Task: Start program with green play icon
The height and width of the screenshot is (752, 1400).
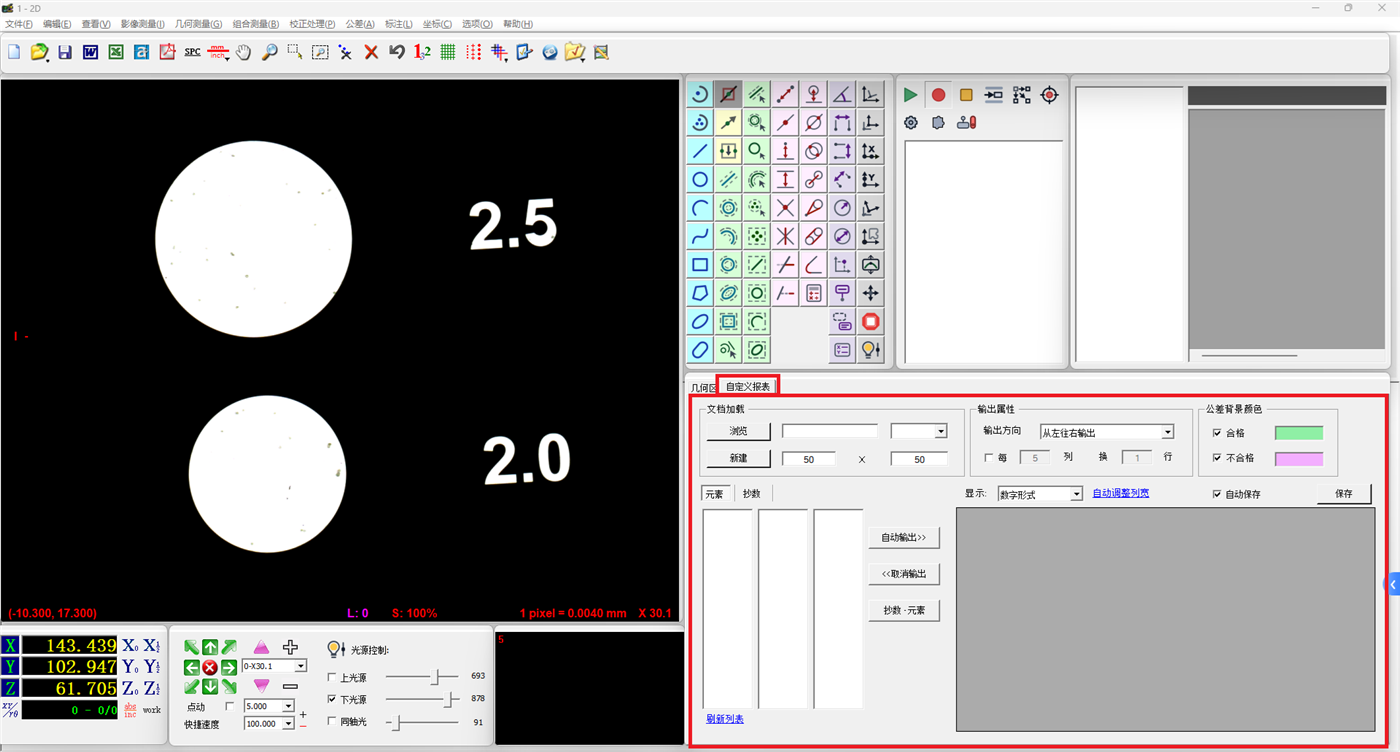Action: (910, 95)
